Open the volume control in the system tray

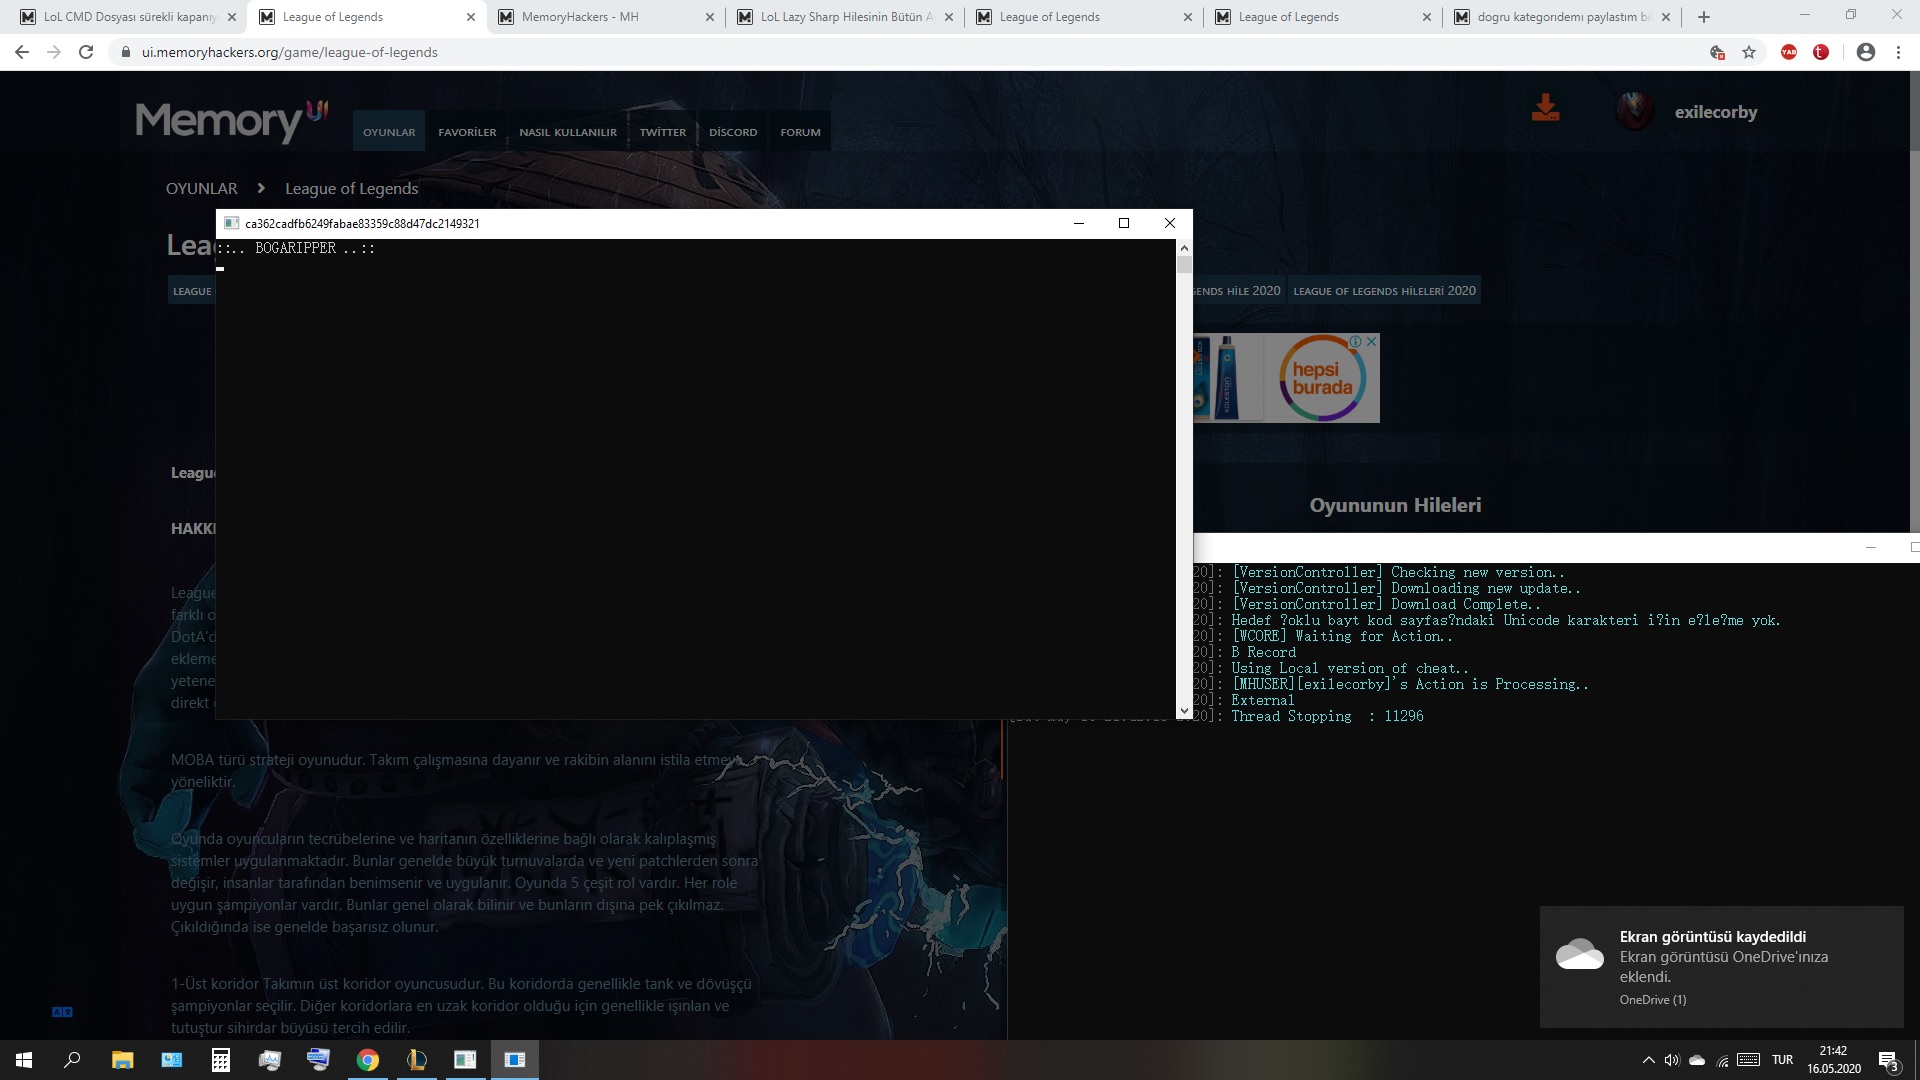pos(1672,1060)
